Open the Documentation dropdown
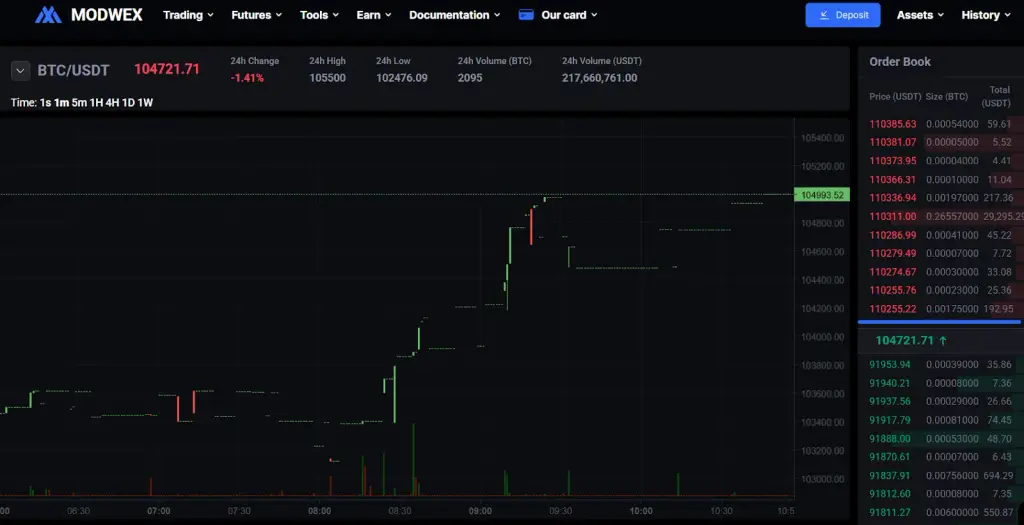 (x=455, y=15)
